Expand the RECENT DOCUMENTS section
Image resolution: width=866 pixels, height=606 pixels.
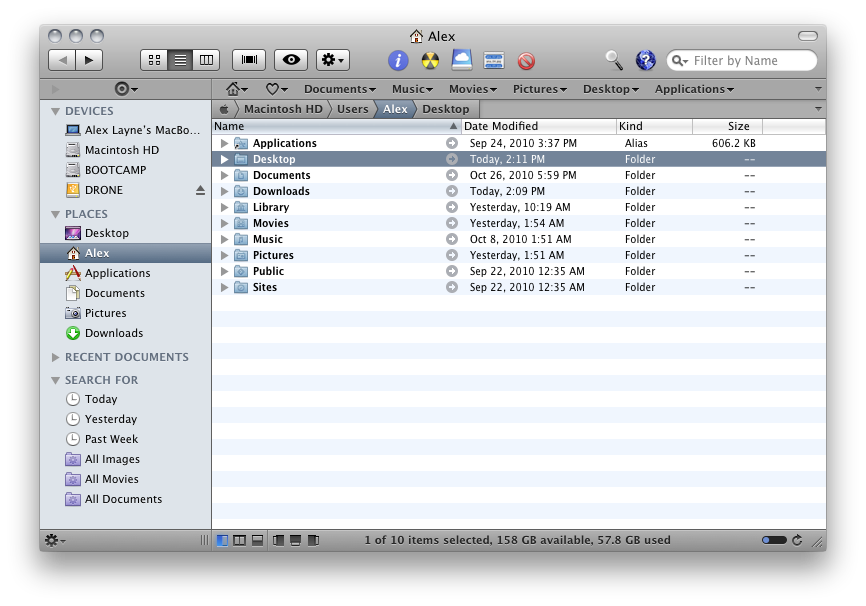pyautogui.click(x=55, y=357)
